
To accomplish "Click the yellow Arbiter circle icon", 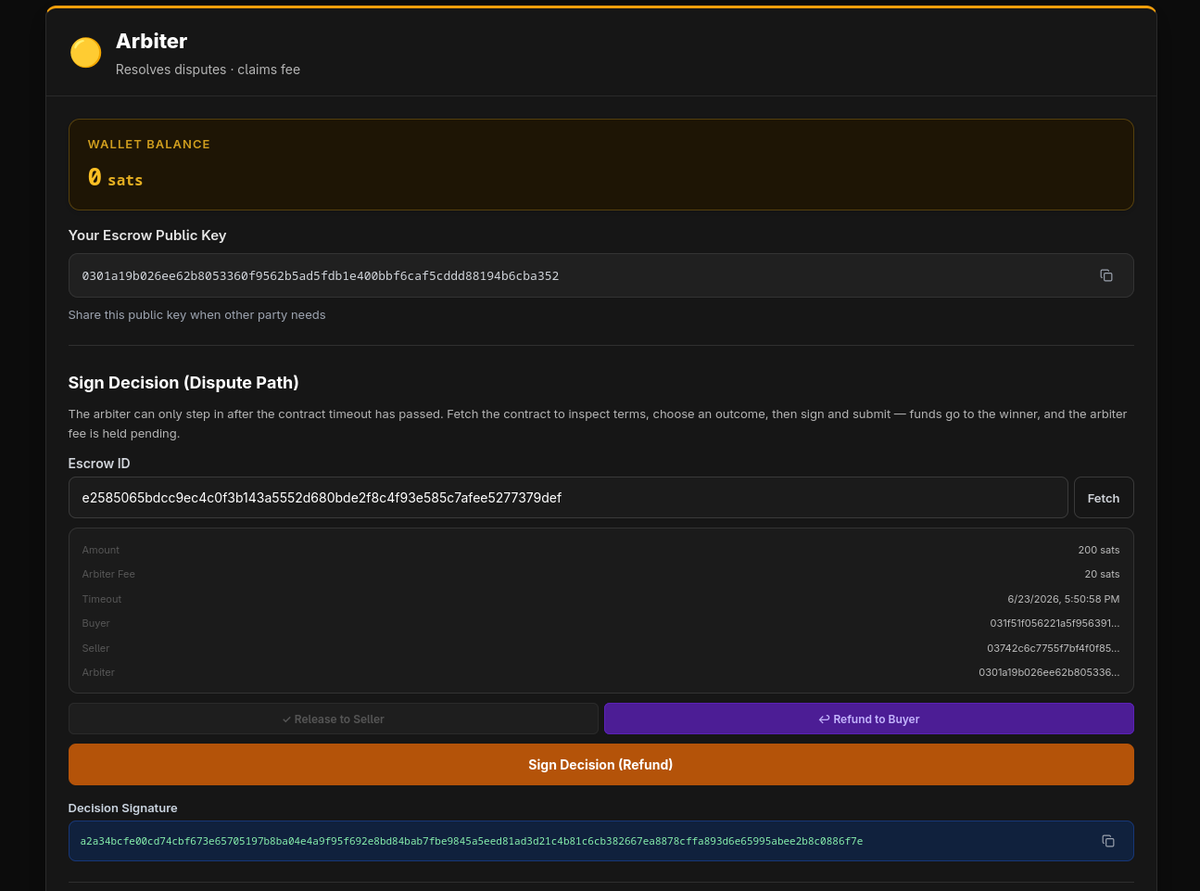I will 85,53.
